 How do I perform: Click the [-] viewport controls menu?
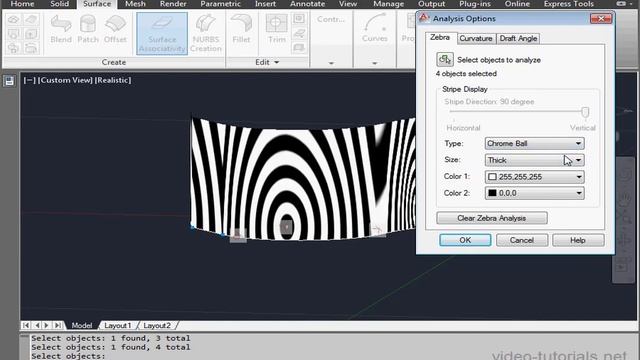pos(29,80)
